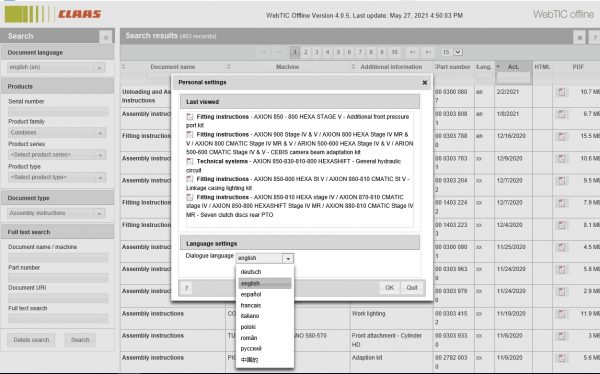The image size is (600, 374).
Task: Click the help question mark in dialog footer
Action: coord(186,288)
